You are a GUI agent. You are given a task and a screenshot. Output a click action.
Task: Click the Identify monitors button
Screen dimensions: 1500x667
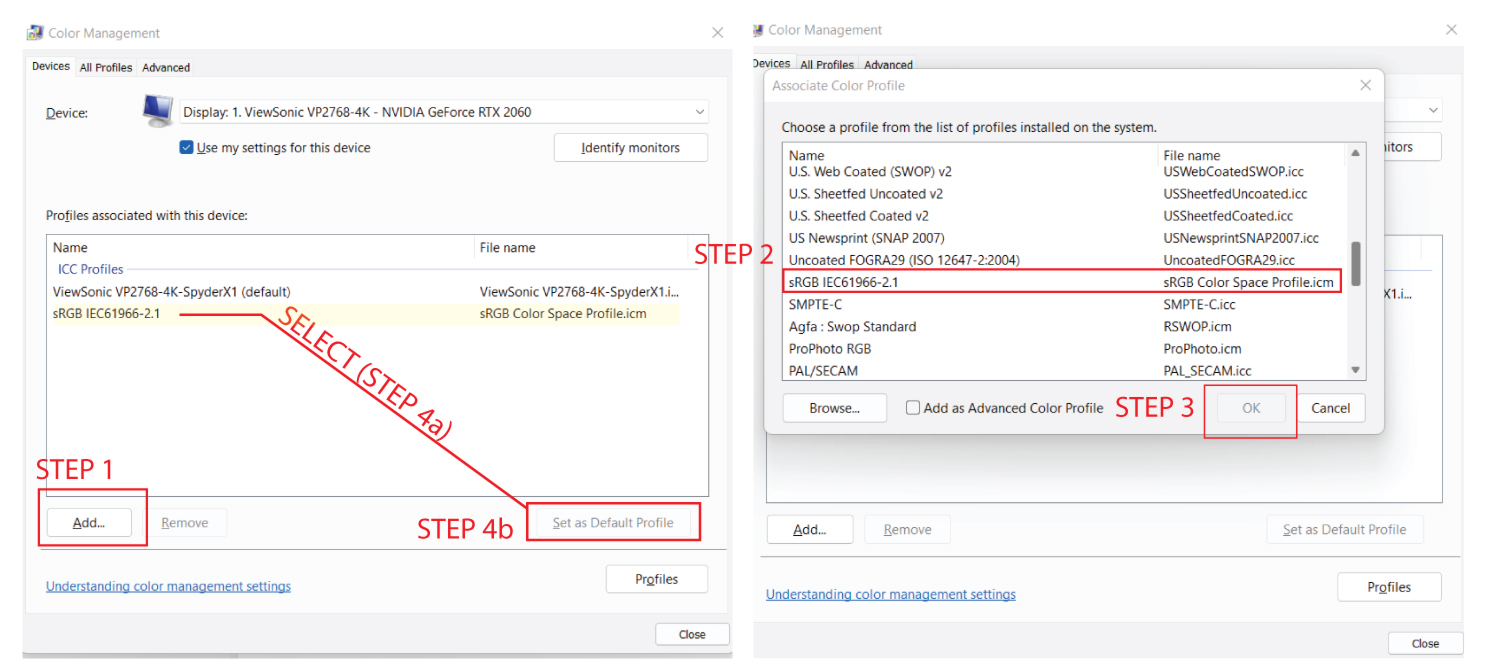point(630,147)
